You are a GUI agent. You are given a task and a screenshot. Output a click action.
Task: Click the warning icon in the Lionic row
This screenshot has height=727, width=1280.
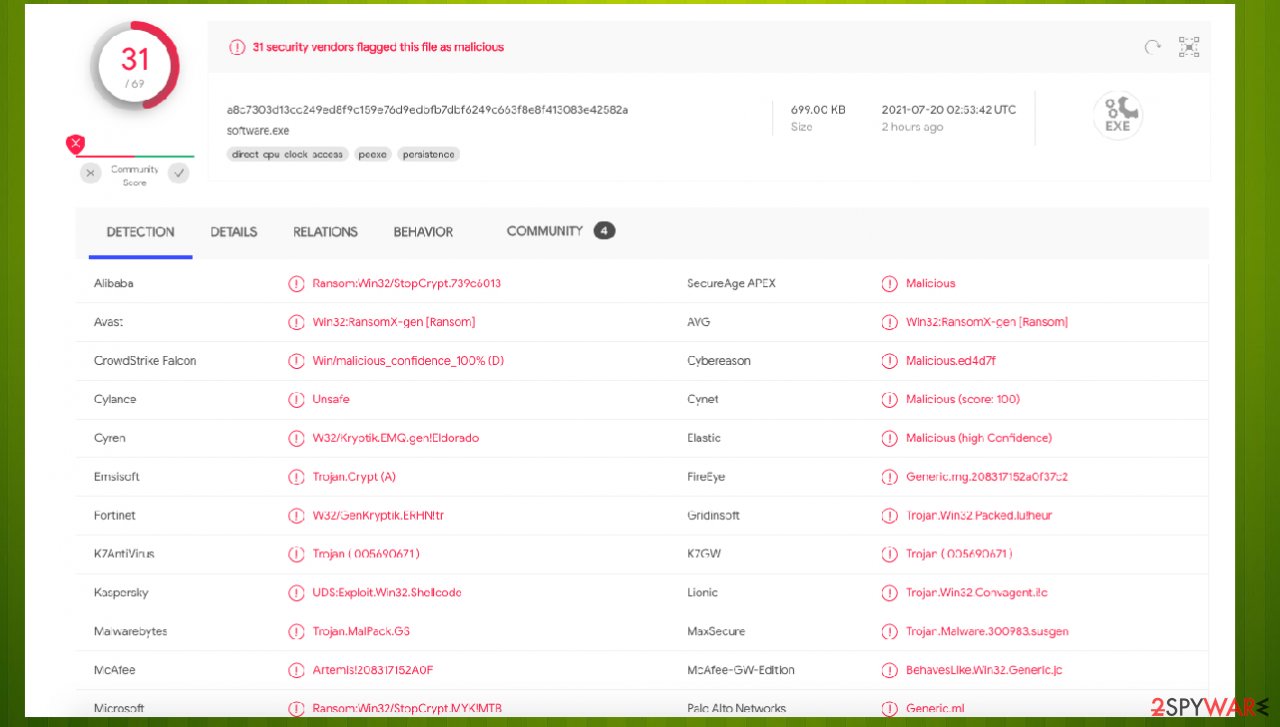[x=889, y=593]
